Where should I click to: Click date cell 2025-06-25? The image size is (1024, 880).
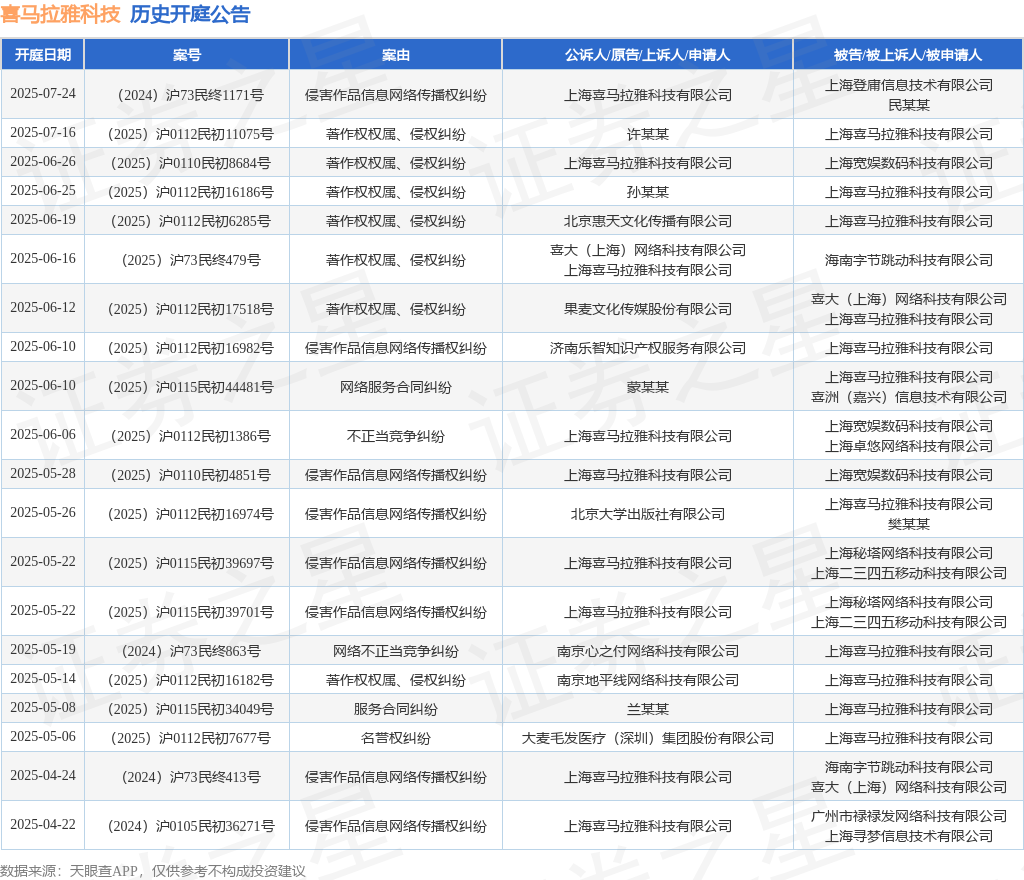[43, 191]
